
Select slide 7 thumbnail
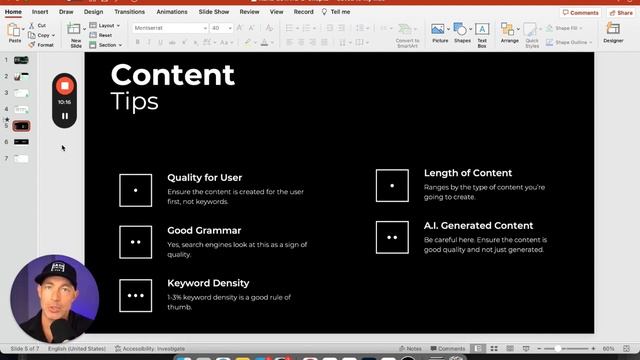click(x=21, y=158)
